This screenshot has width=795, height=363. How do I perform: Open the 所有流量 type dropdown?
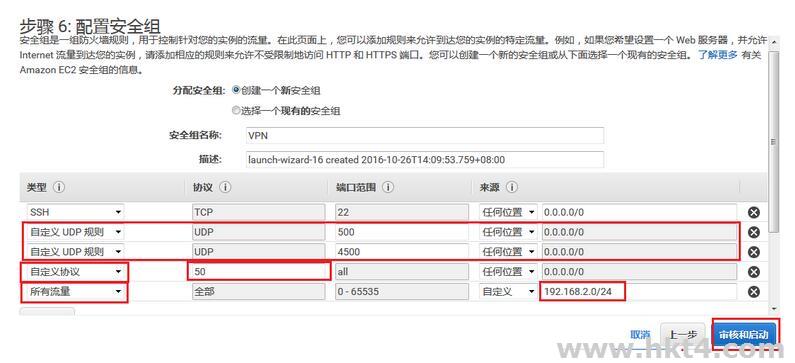pos(75,292)
